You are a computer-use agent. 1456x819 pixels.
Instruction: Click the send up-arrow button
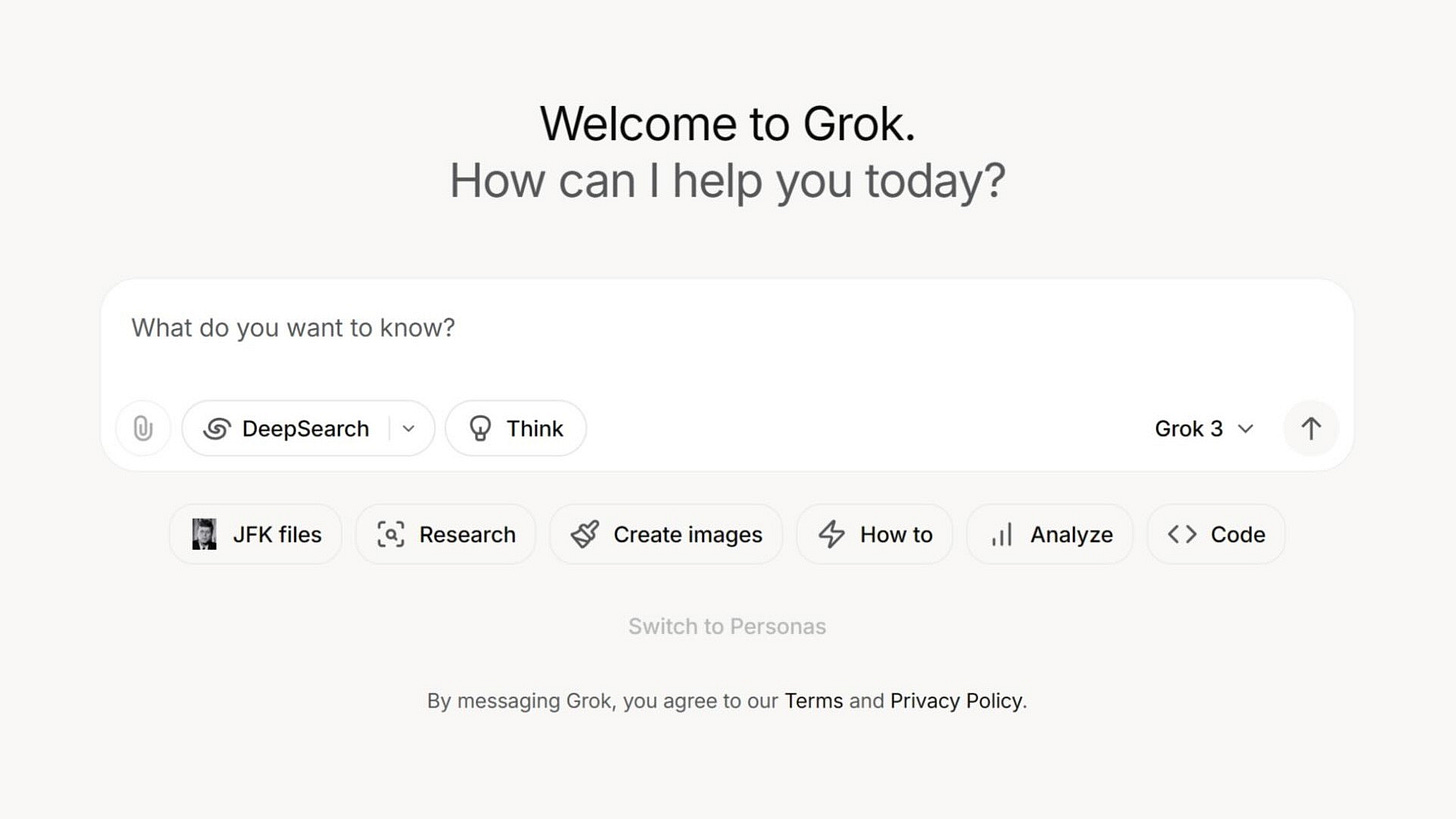click(1311, 428)
